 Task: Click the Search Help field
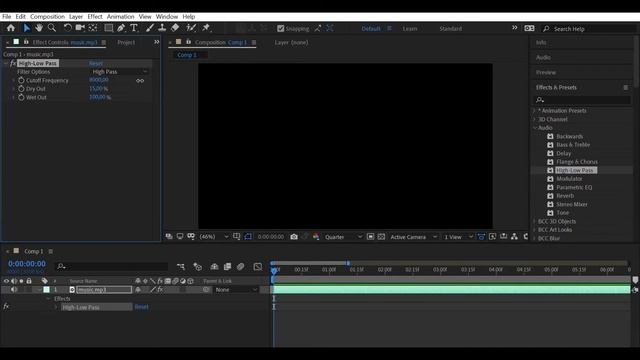click(x=589, y=29)
